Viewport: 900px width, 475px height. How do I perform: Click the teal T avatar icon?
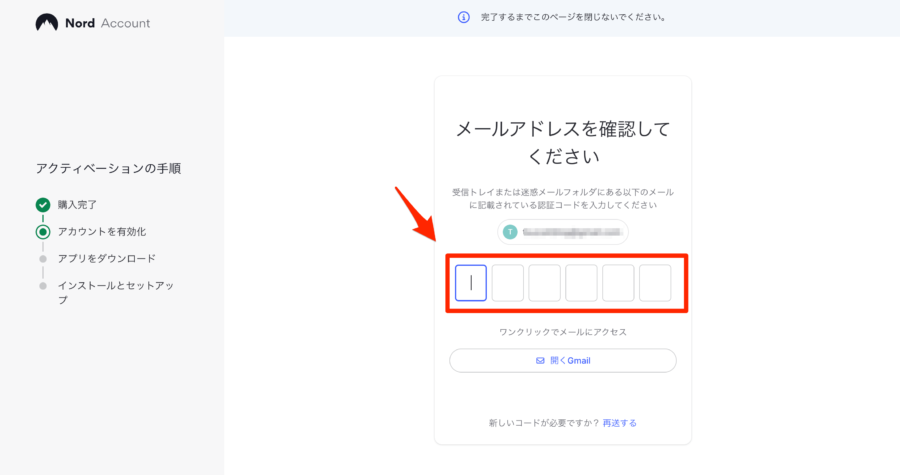[510, 232]
